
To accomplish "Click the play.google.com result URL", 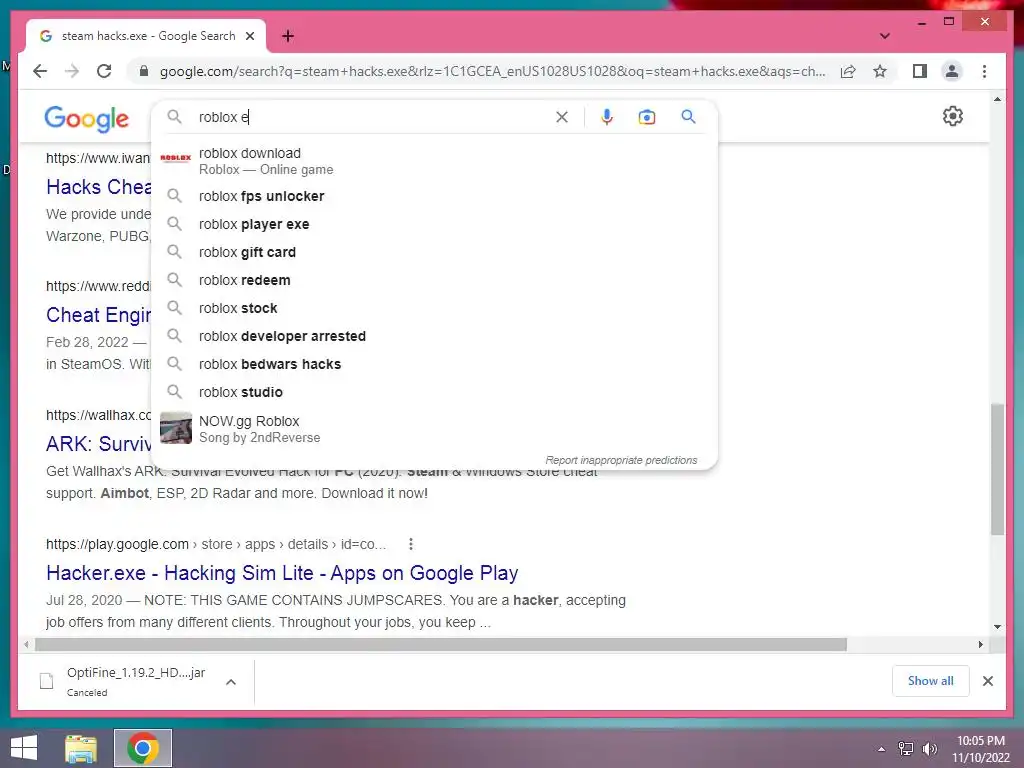I will [216, 544].
